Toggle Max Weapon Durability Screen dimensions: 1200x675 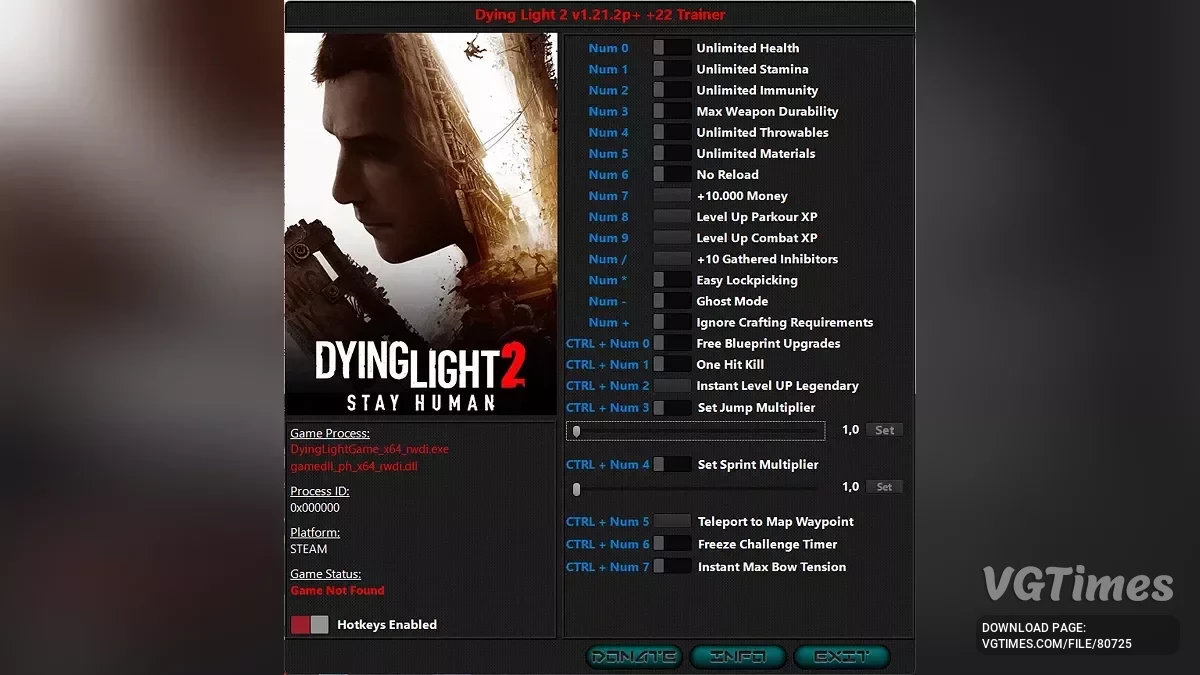670,111
